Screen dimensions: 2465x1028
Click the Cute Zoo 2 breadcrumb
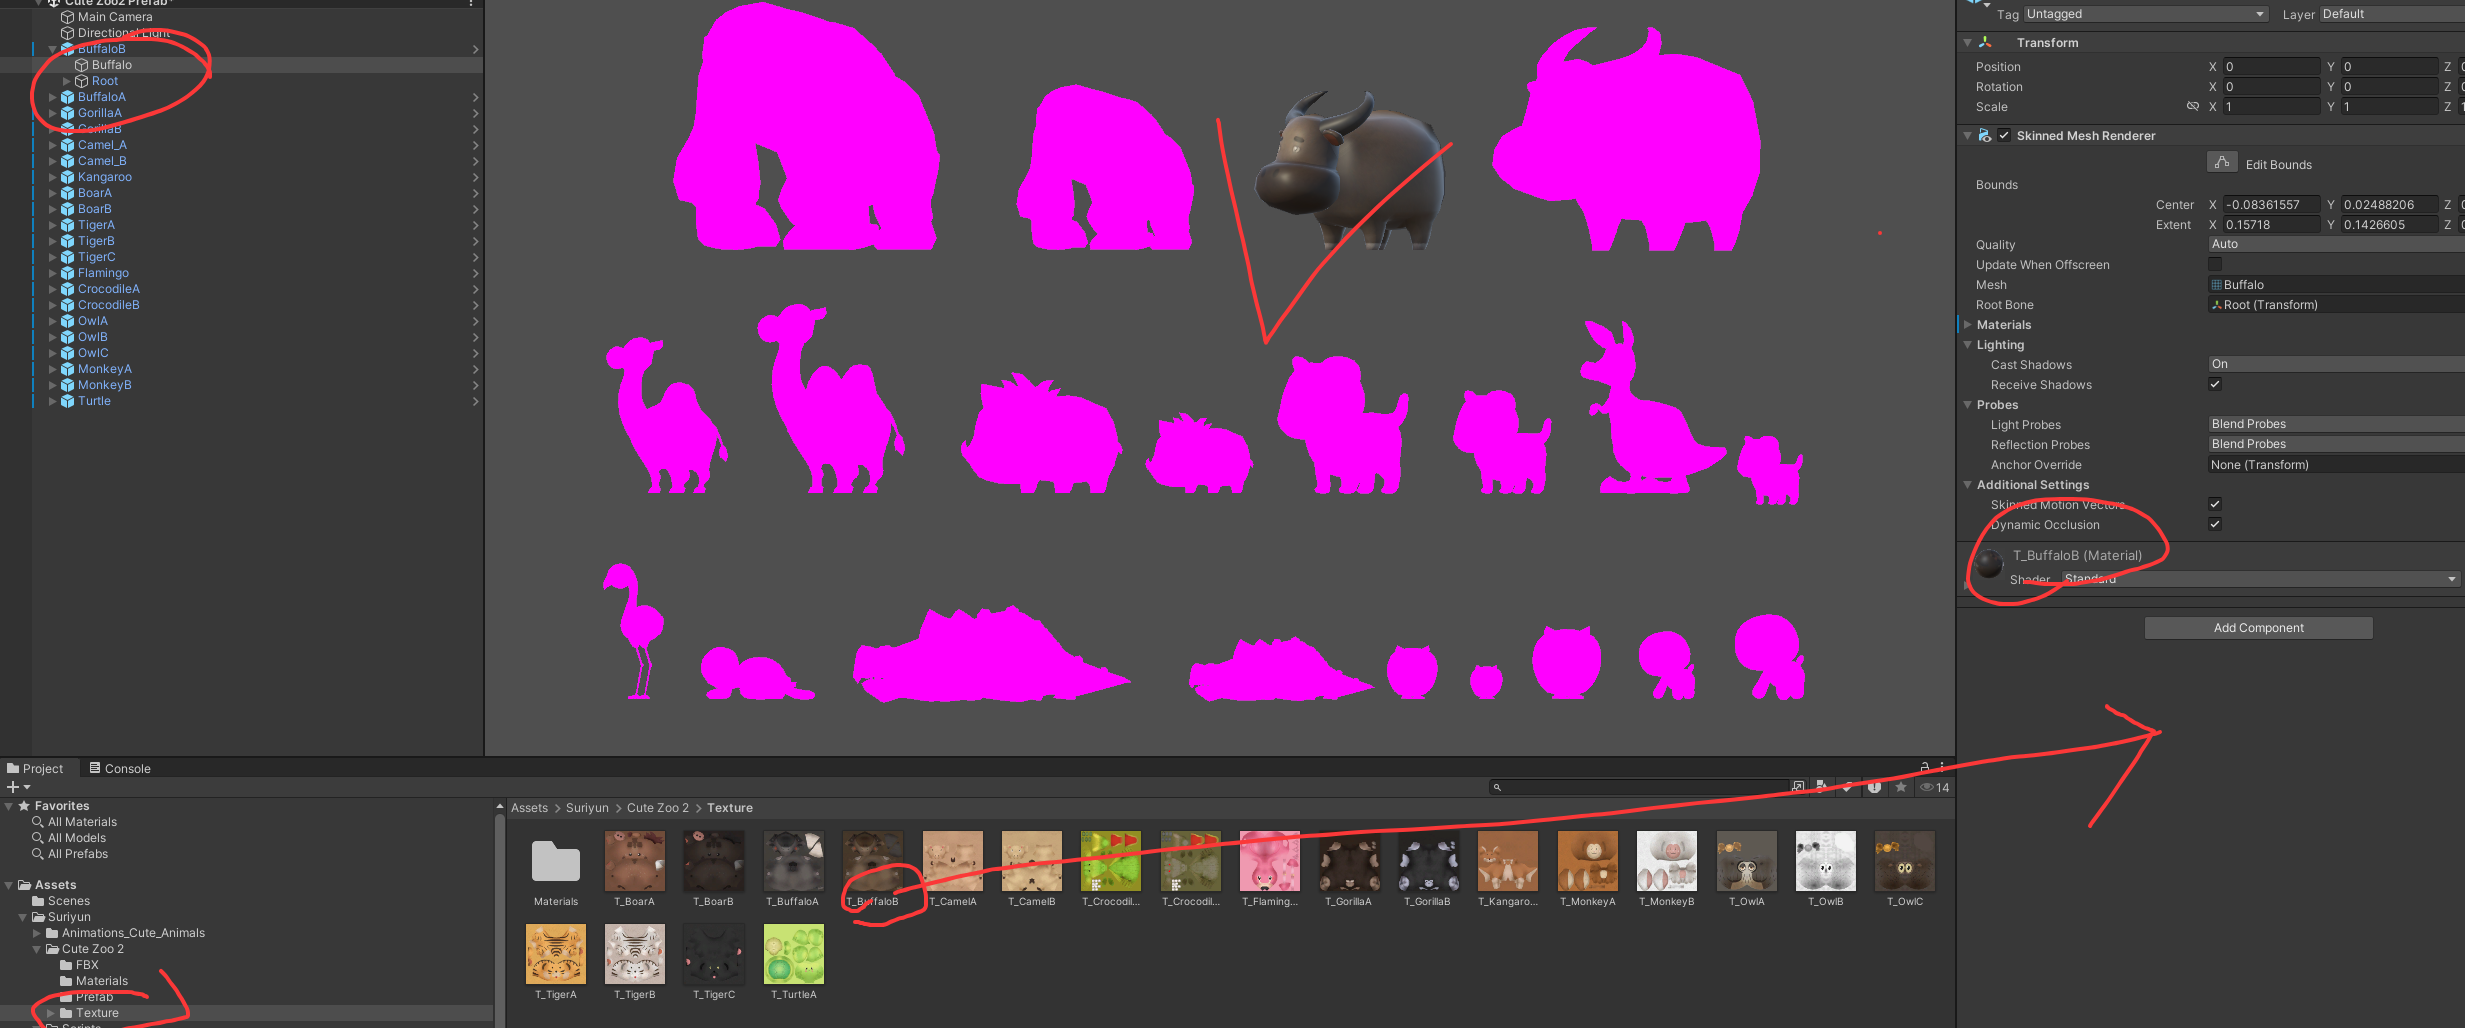[x=658, y=808]
